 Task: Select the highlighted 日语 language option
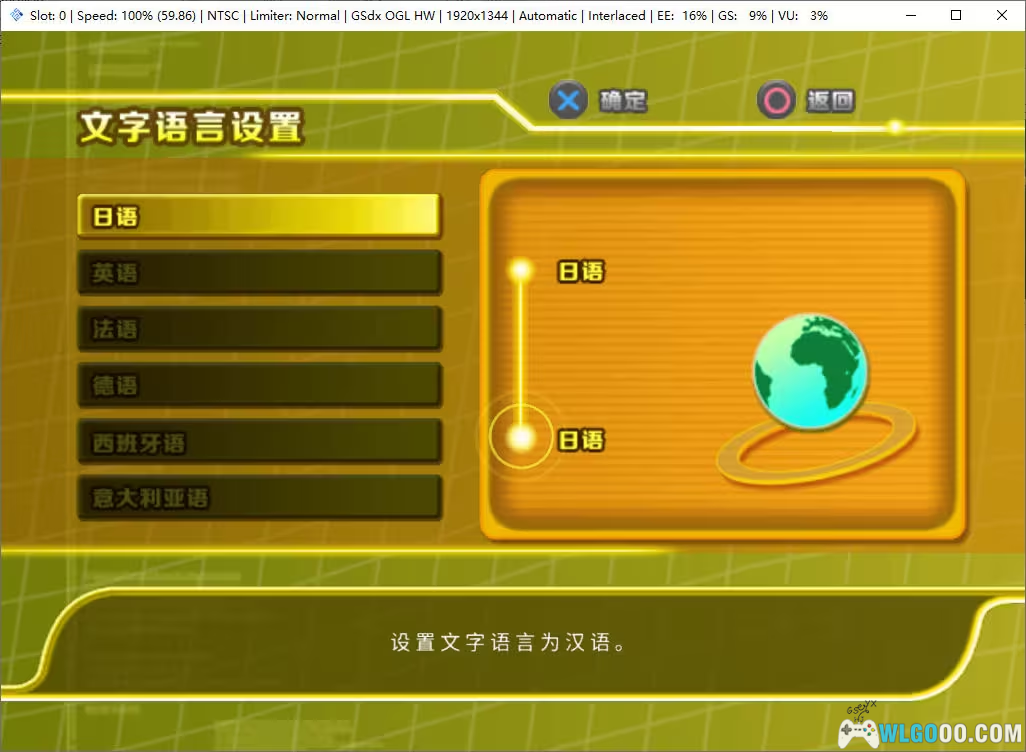tap(259, 216)
